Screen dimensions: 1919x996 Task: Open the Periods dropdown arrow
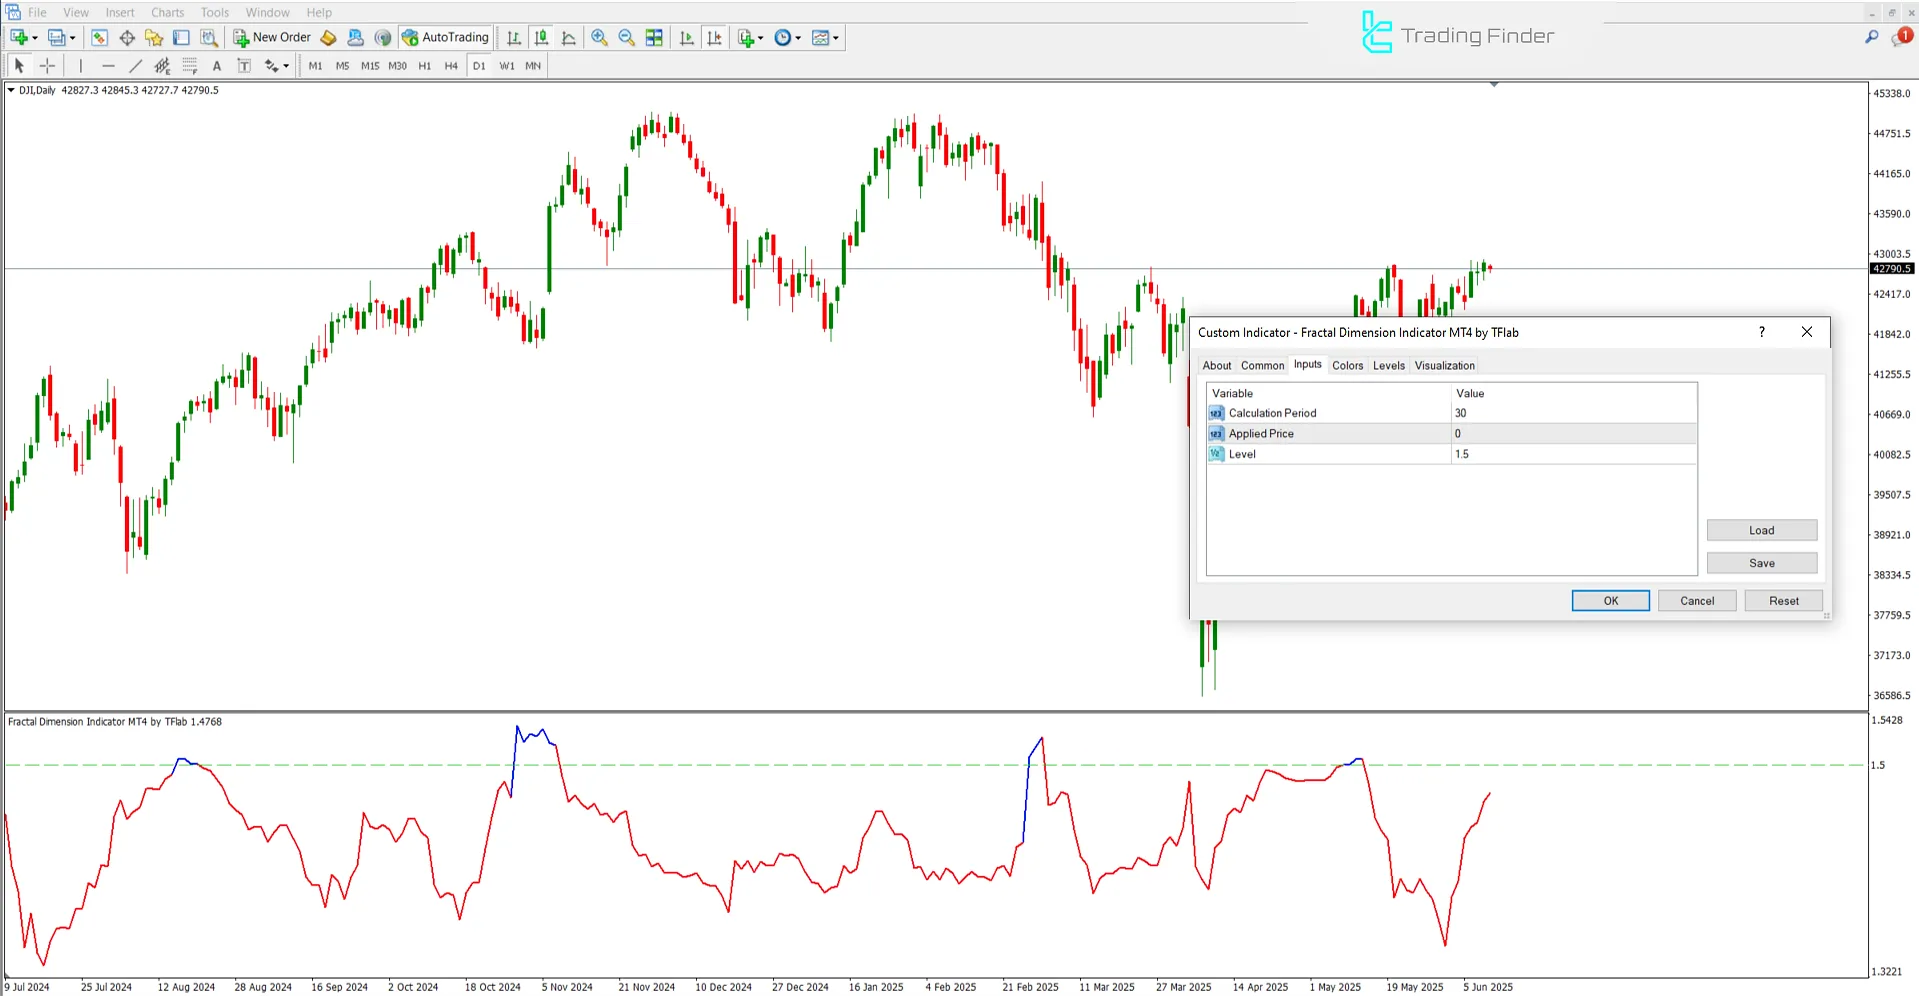[x=797, y=37]
